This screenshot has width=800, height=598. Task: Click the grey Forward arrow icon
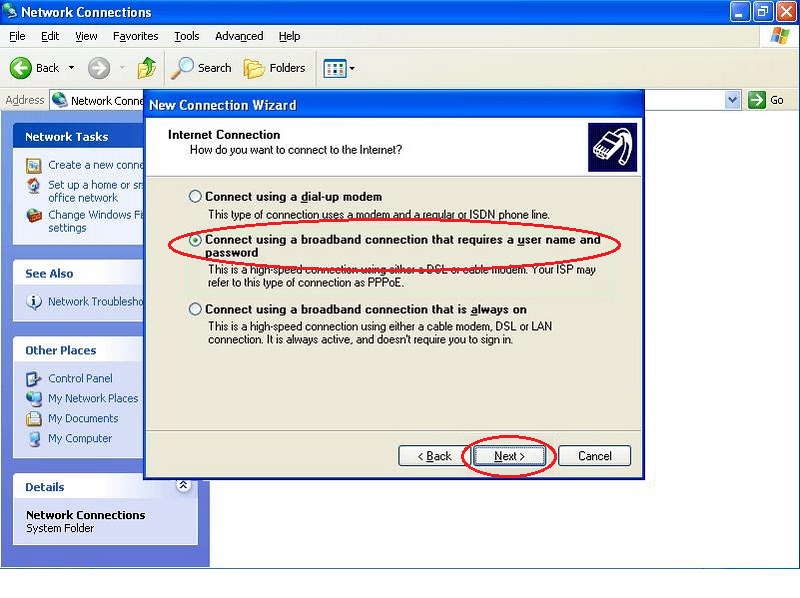pyautogui.click(x=98, y=68)
